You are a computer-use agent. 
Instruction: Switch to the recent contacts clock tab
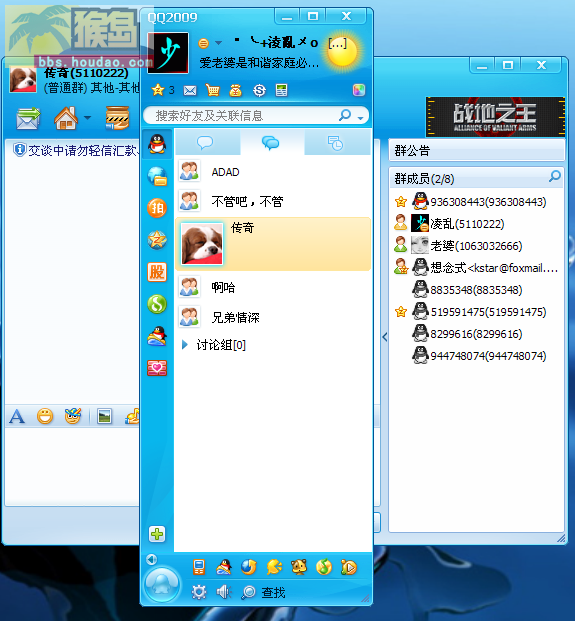335,143
